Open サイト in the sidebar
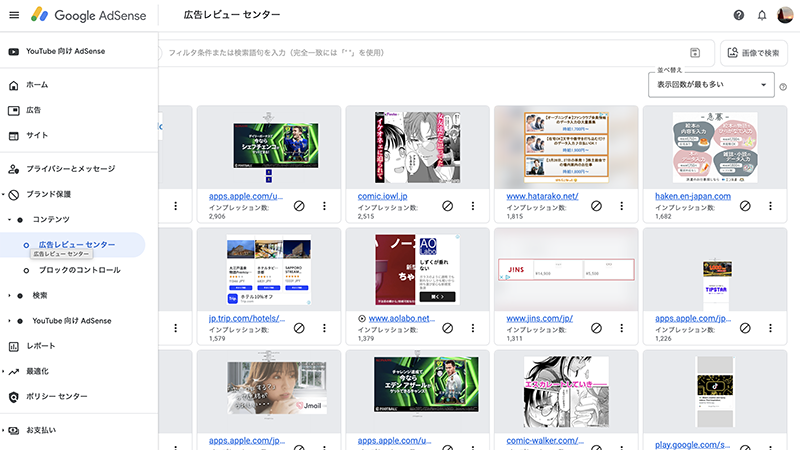This screenshot has height=450, width=800. [x=37, y=135]
